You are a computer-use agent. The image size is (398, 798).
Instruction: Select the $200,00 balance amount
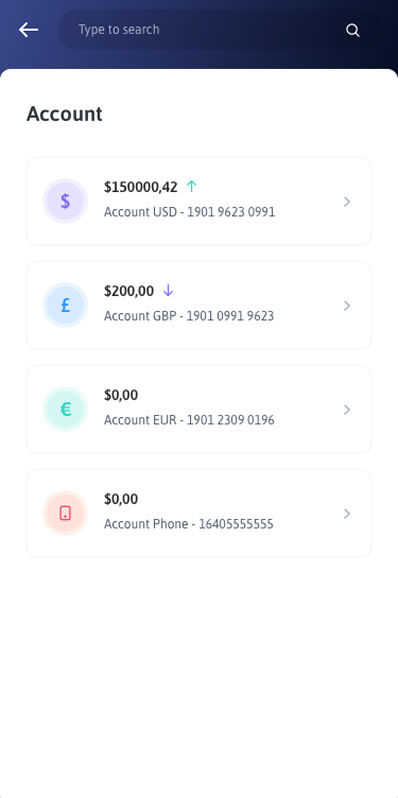point(129,291)
